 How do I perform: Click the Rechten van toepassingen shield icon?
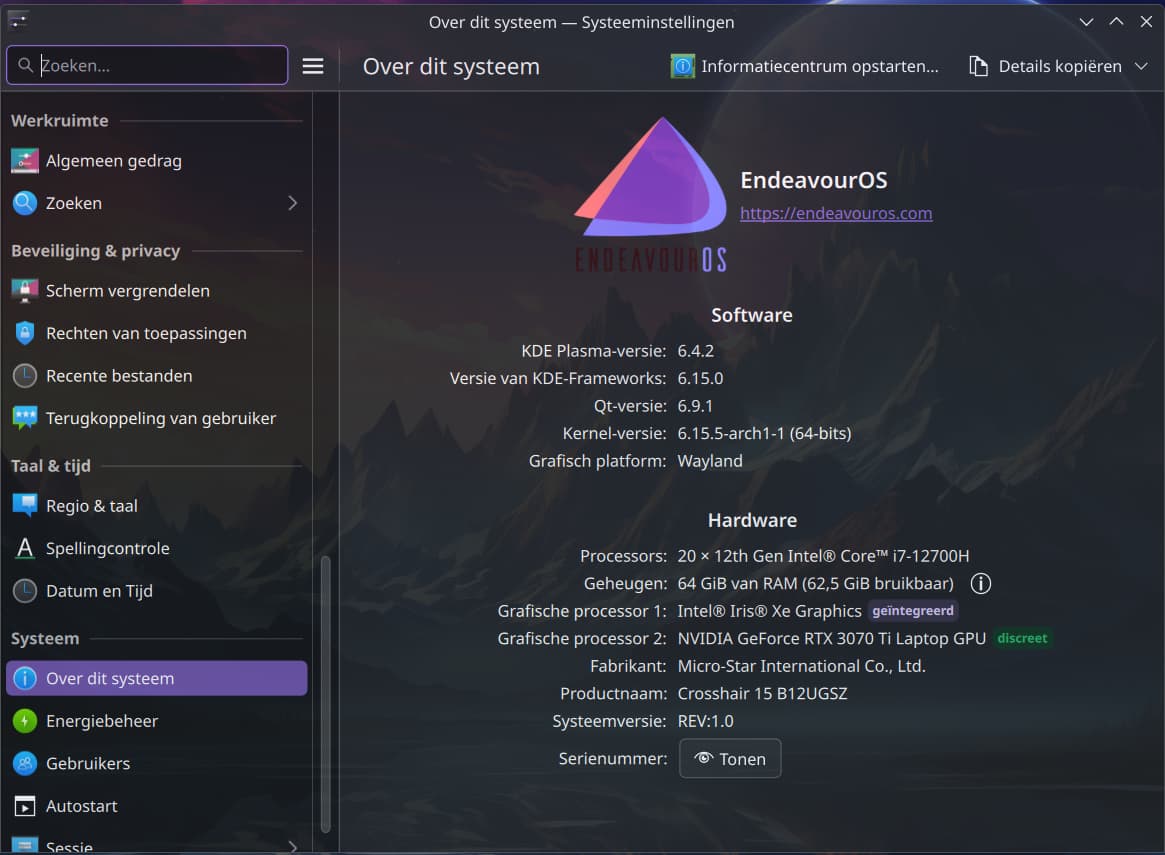25,333
